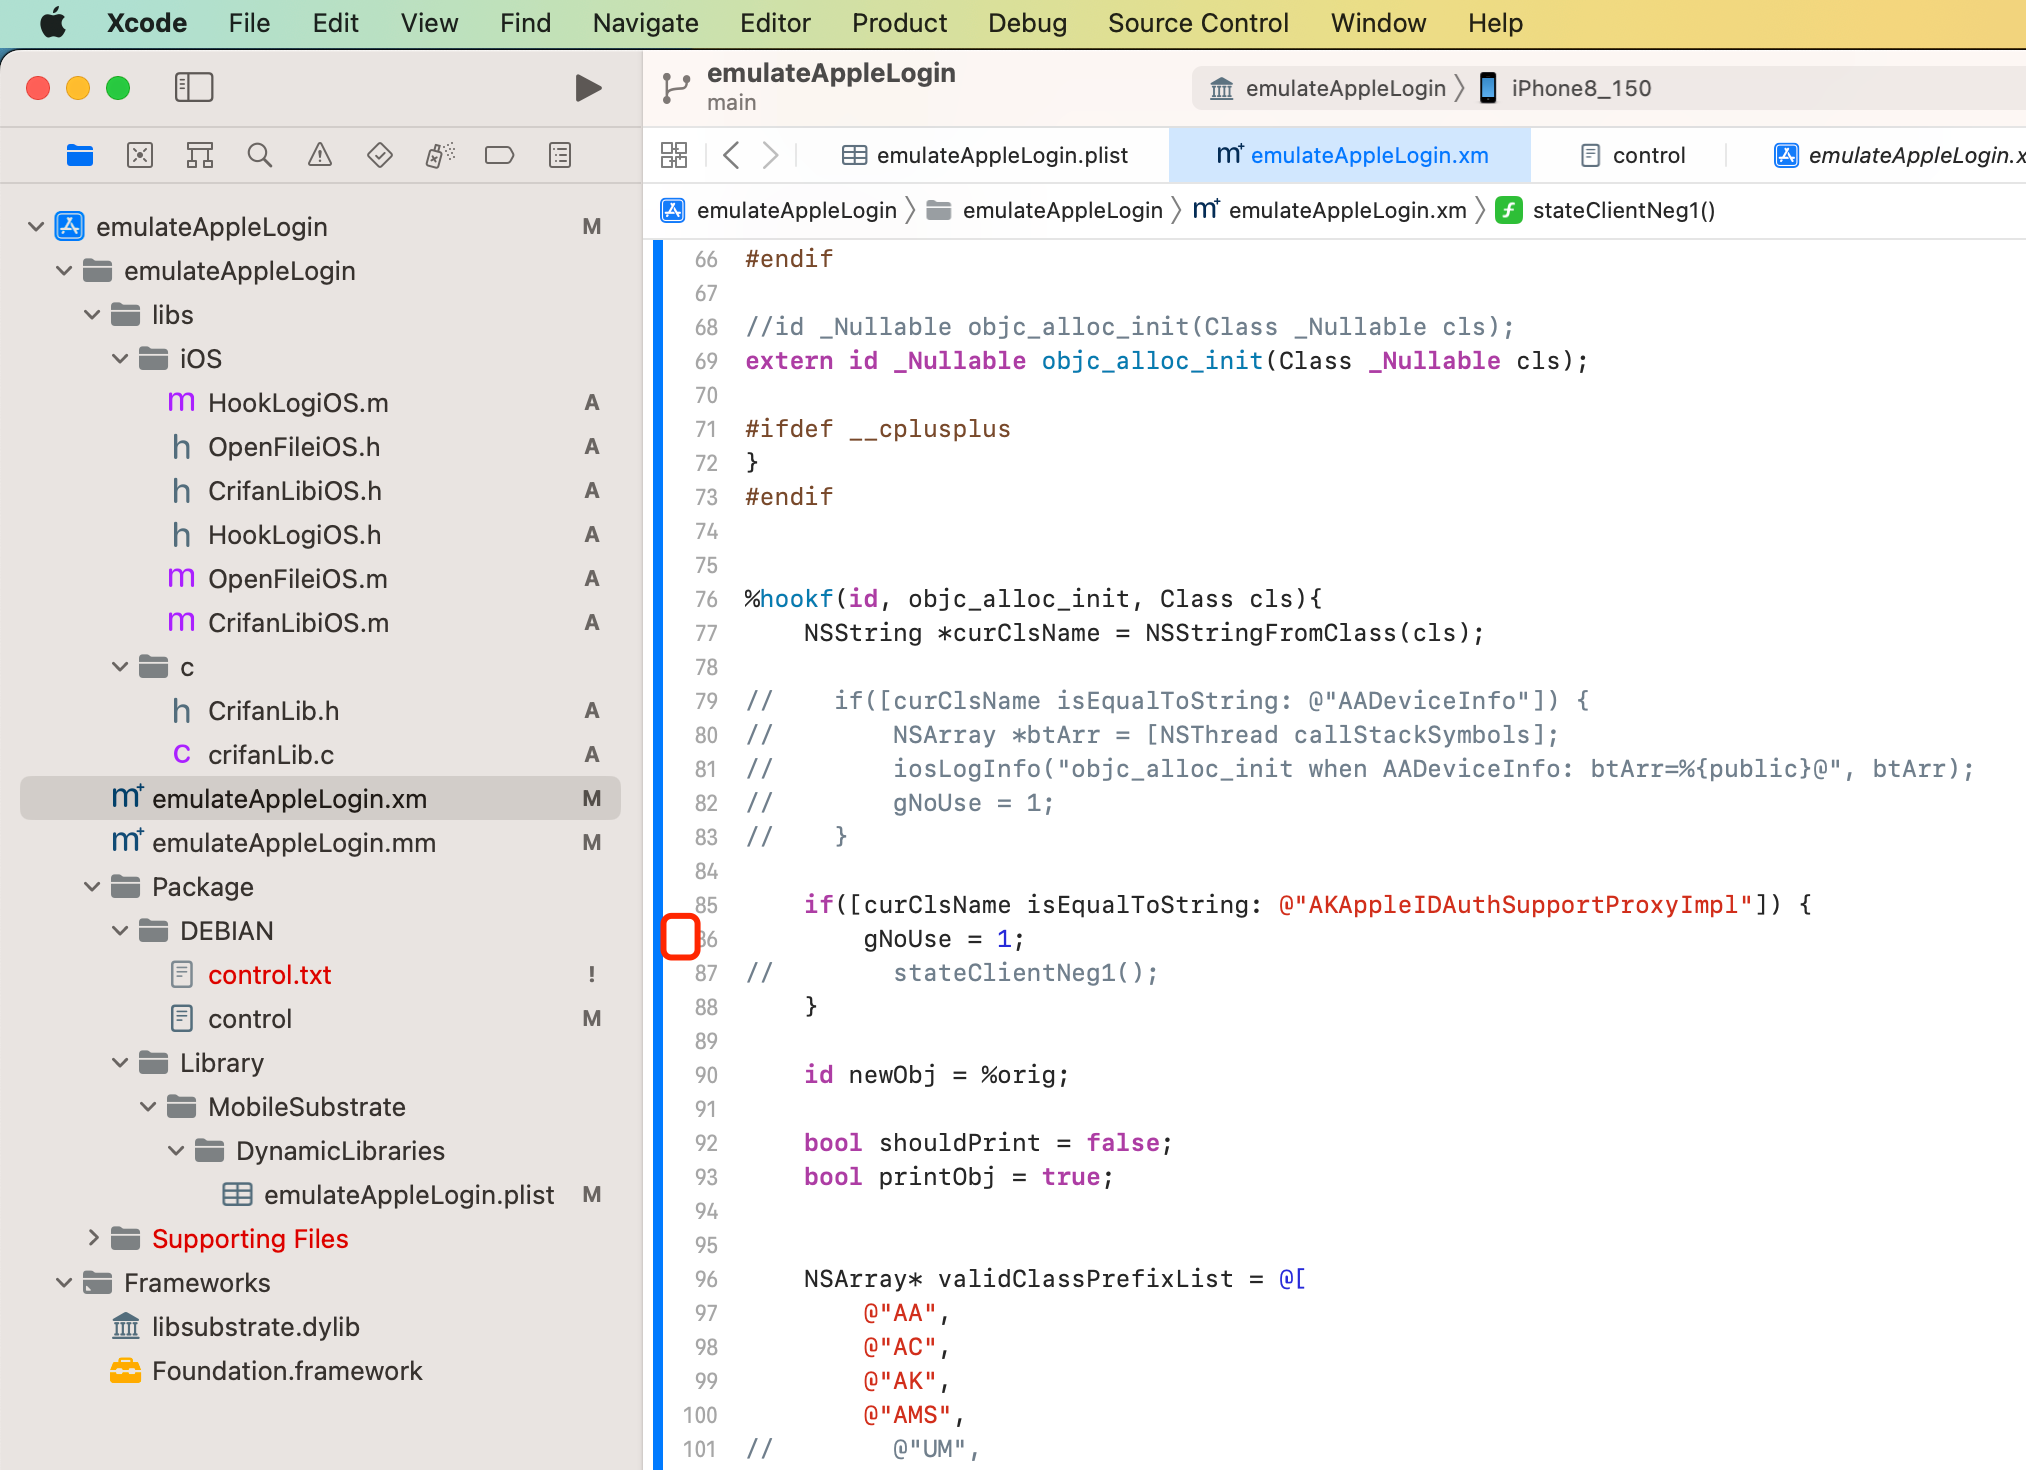This screenshot has width=2026, height=1470.
Task: Select HookLogiOS.m in the navigator
Action: click(320, 403)
